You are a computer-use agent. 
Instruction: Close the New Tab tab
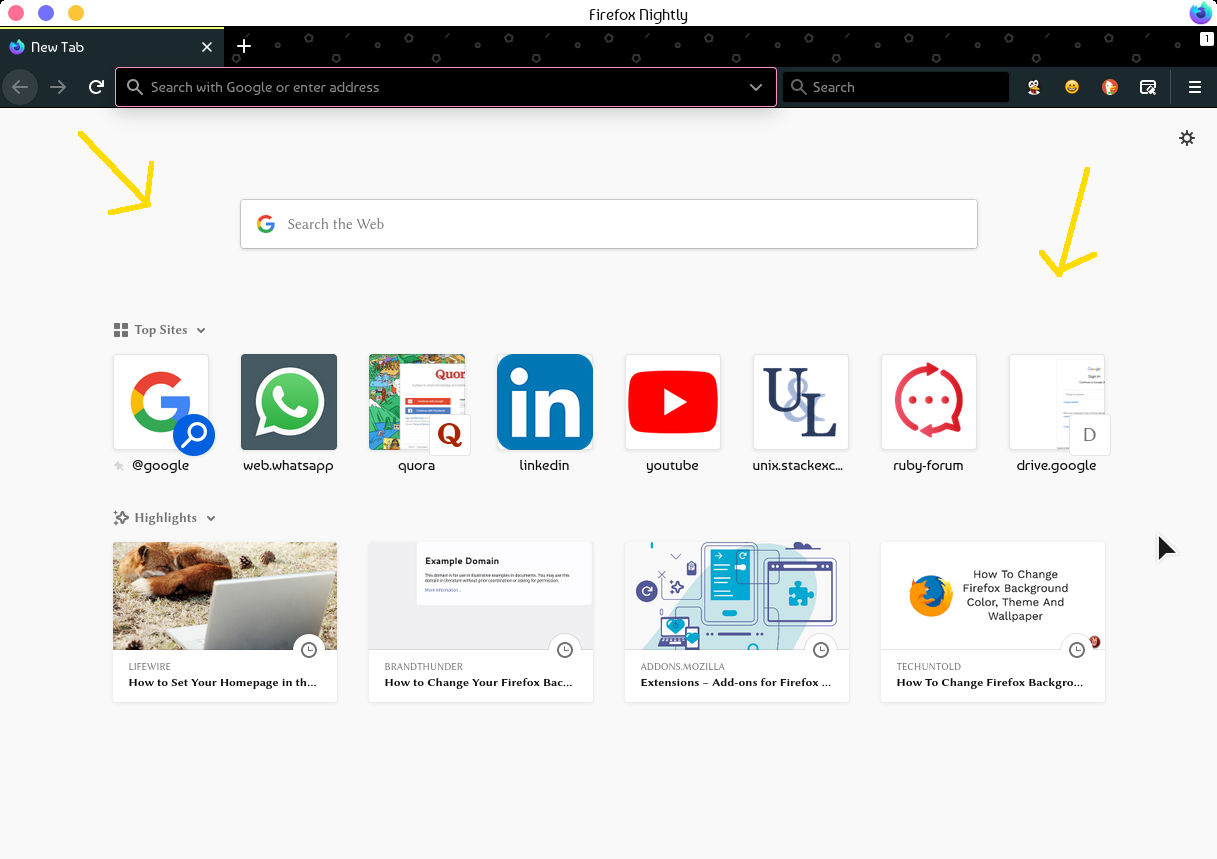pyautogui.click(x=207, y=47)
